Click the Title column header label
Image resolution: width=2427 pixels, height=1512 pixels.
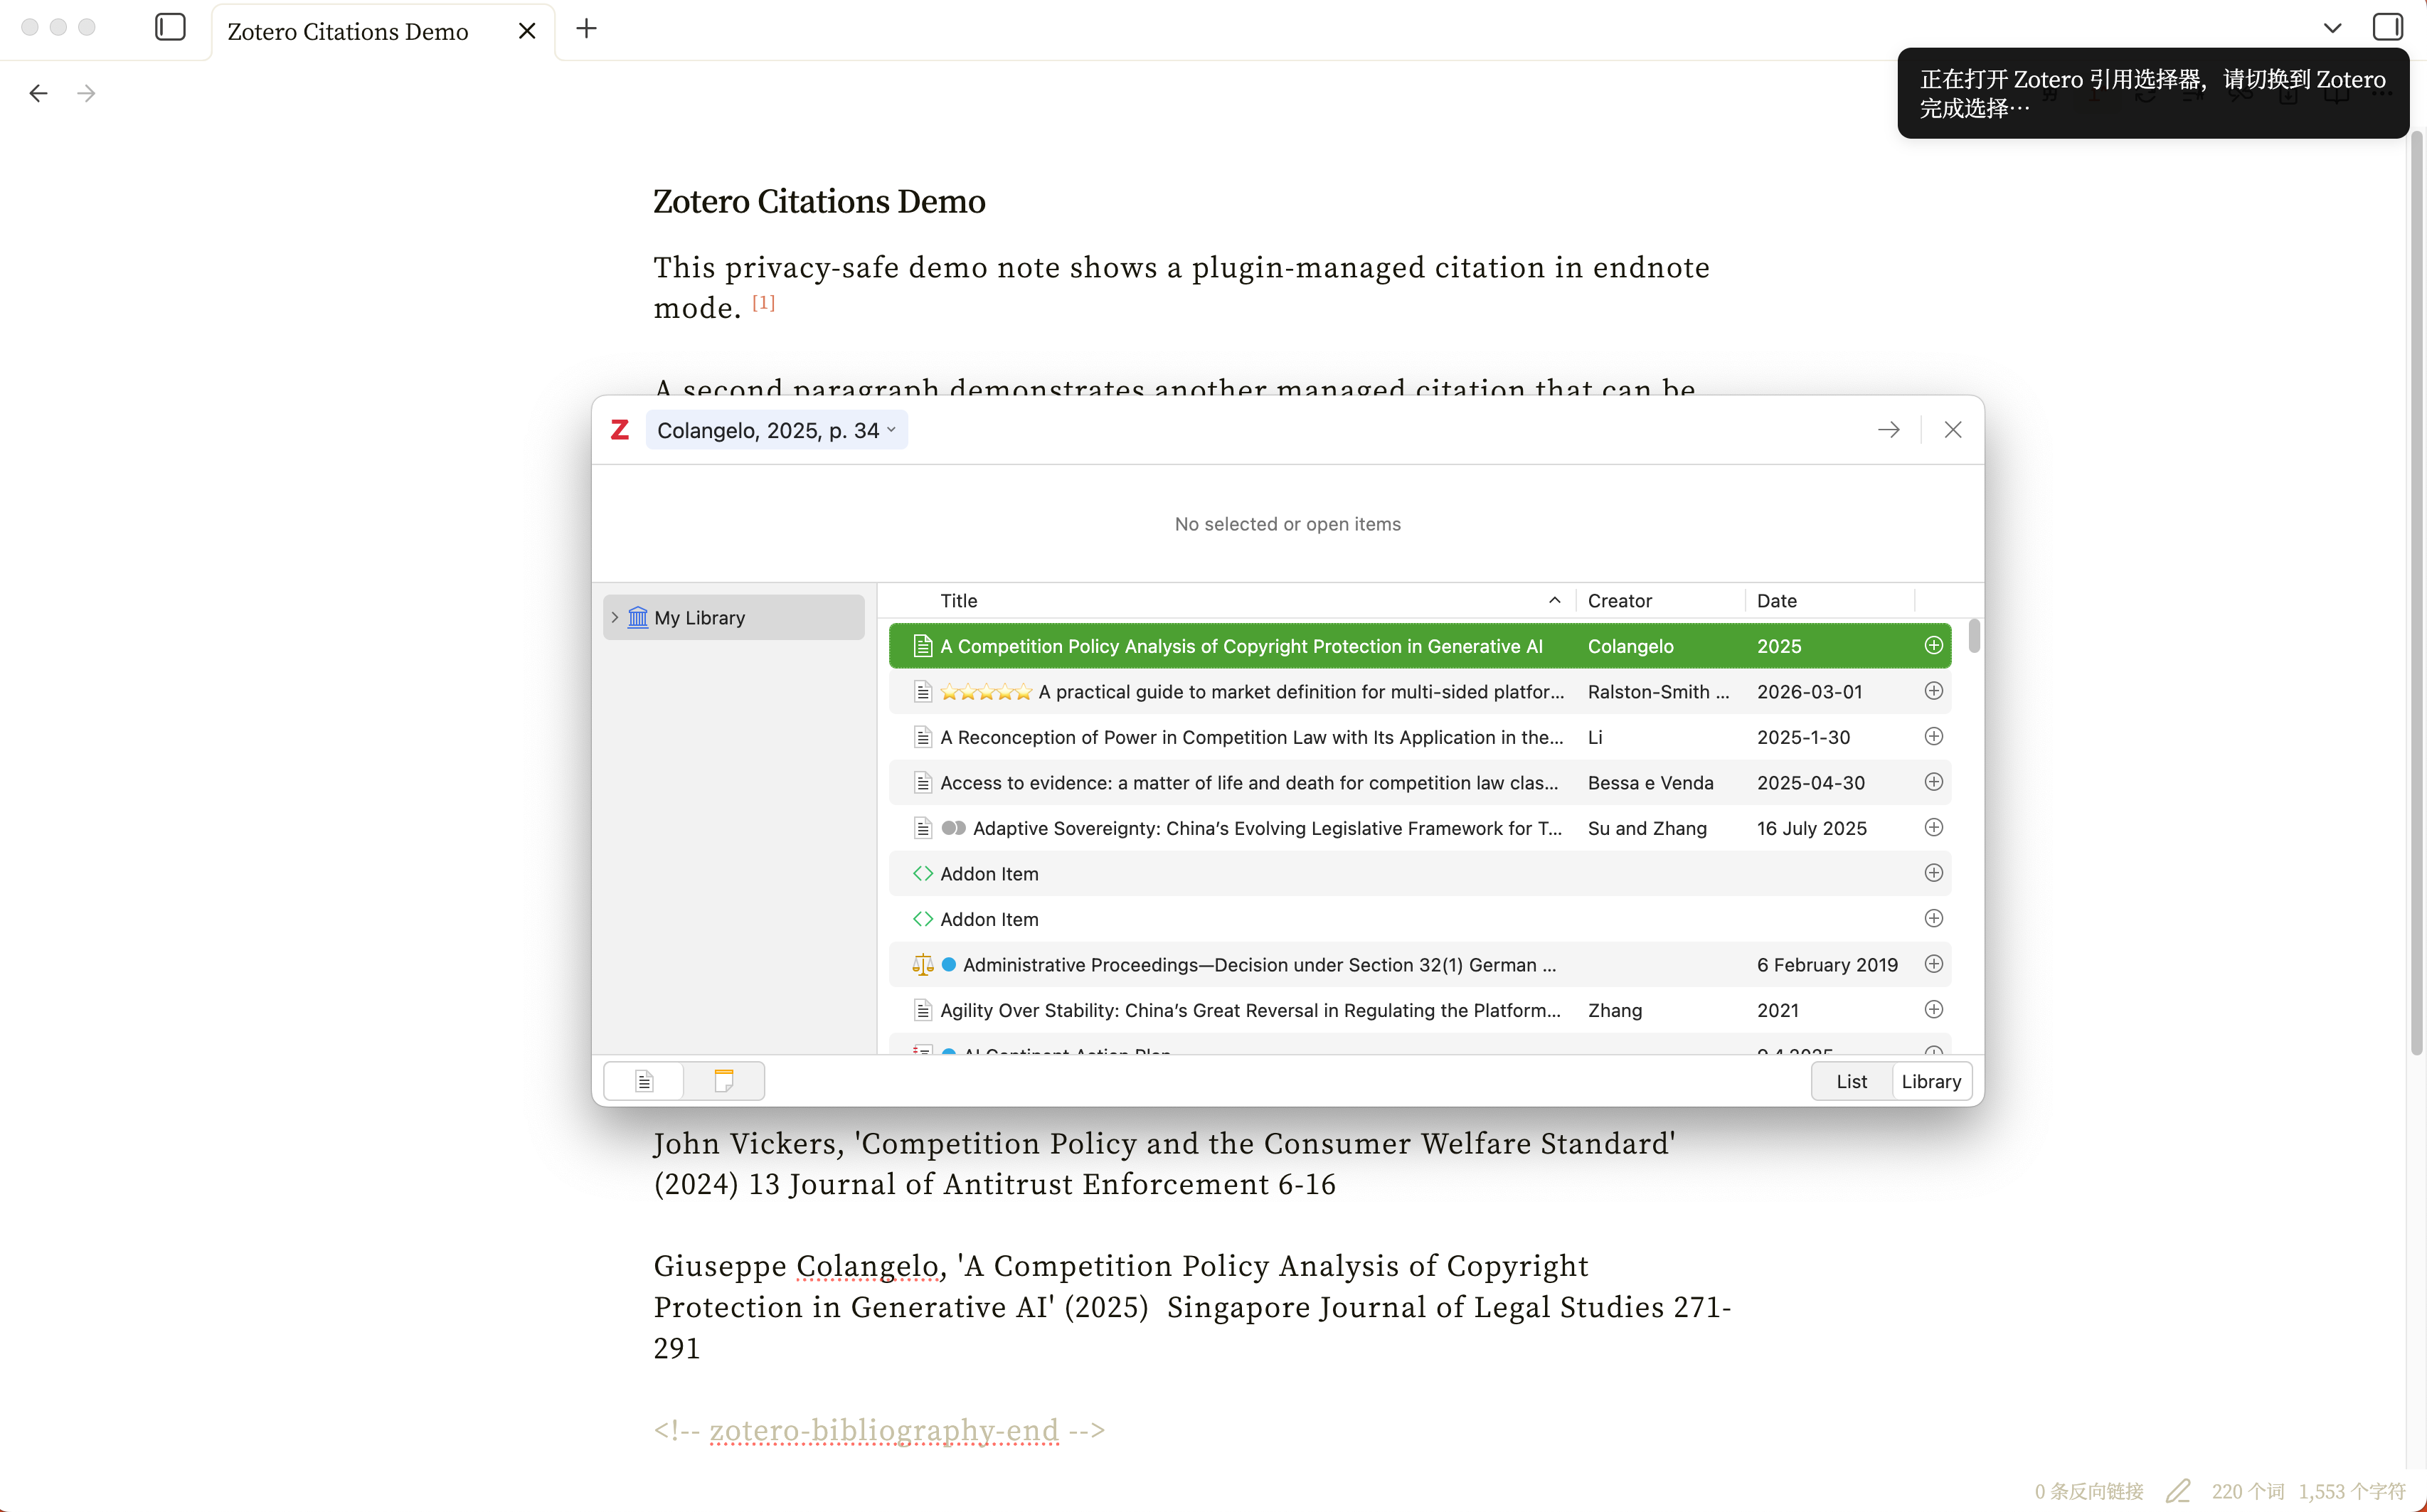tap(958, 600)
